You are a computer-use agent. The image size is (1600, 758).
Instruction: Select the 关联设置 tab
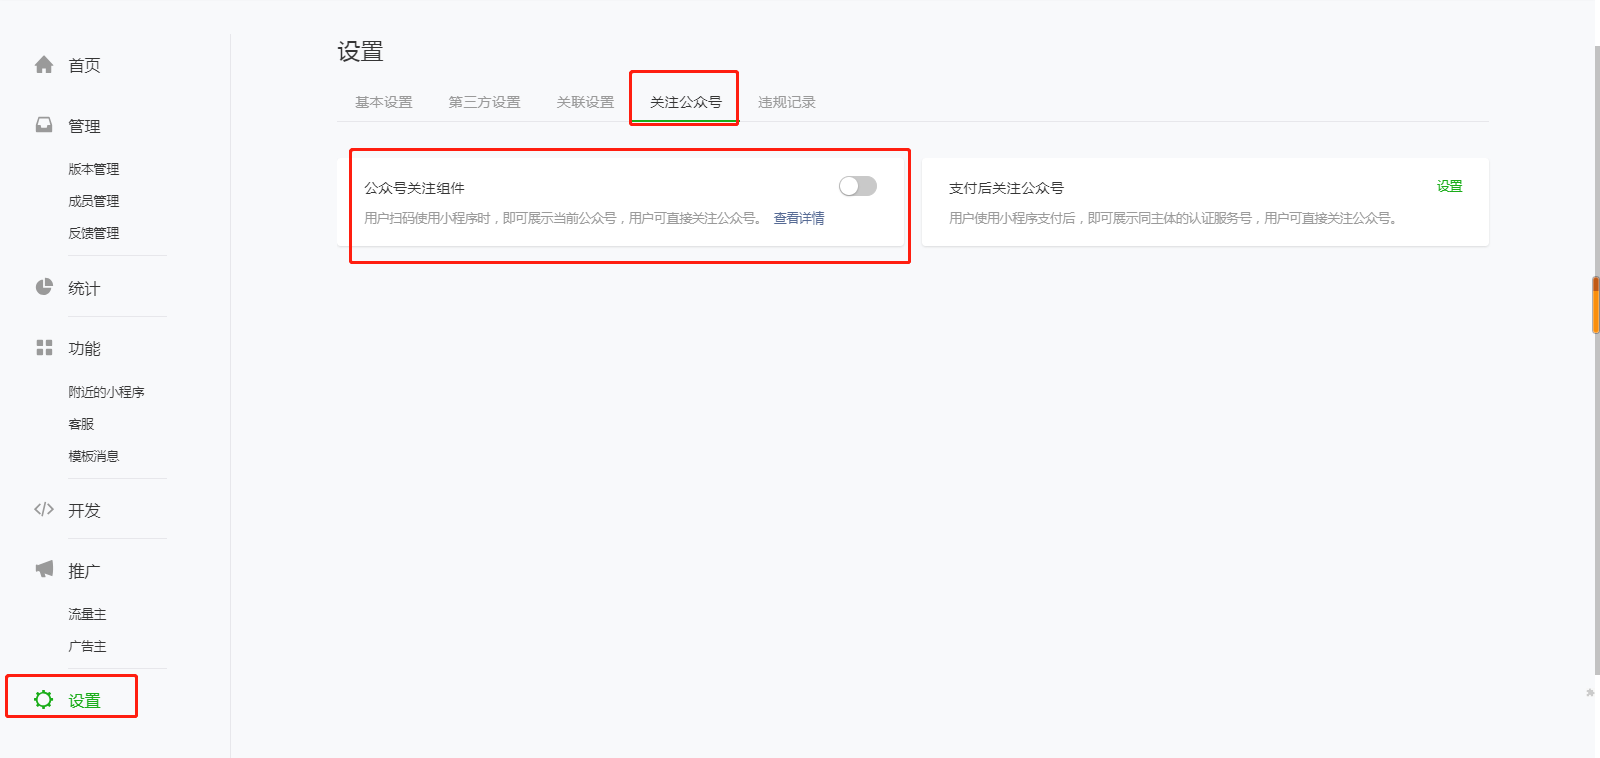click(x=585, y=102)
